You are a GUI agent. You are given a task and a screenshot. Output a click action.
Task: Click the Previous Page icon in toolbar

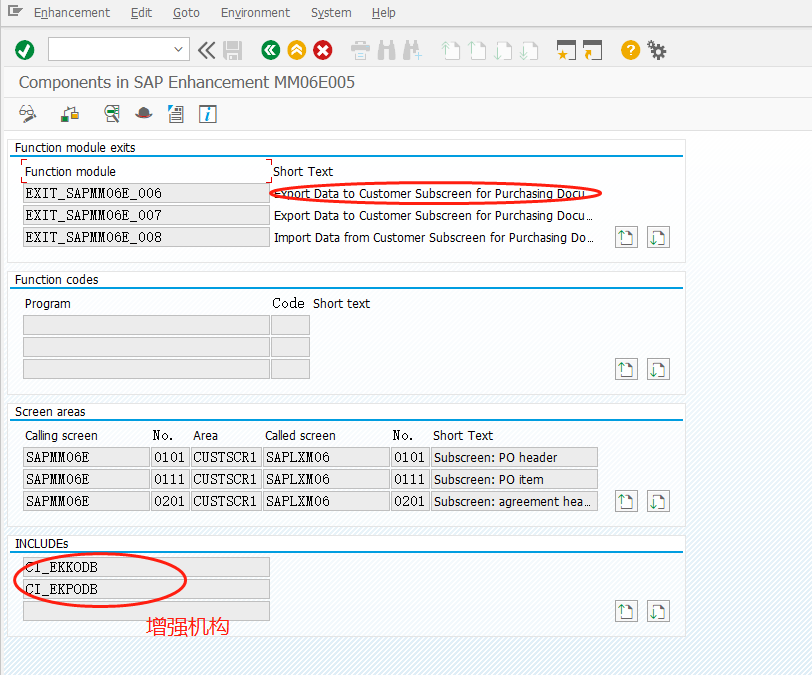(x=476, y=51)
